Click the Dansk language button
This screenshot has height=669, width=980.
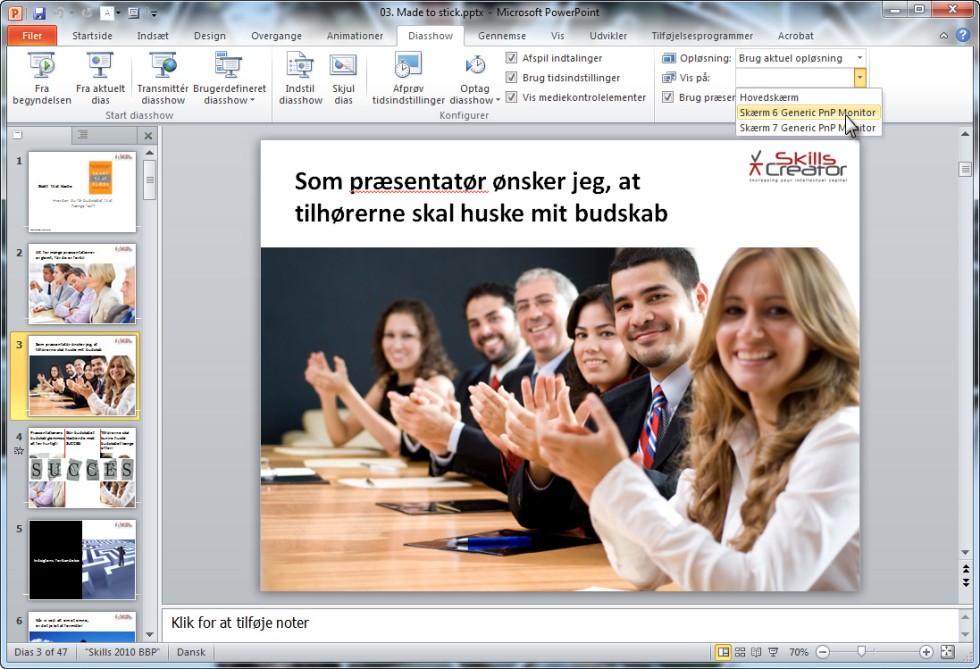pyautogui.click(x=190, y=651)
